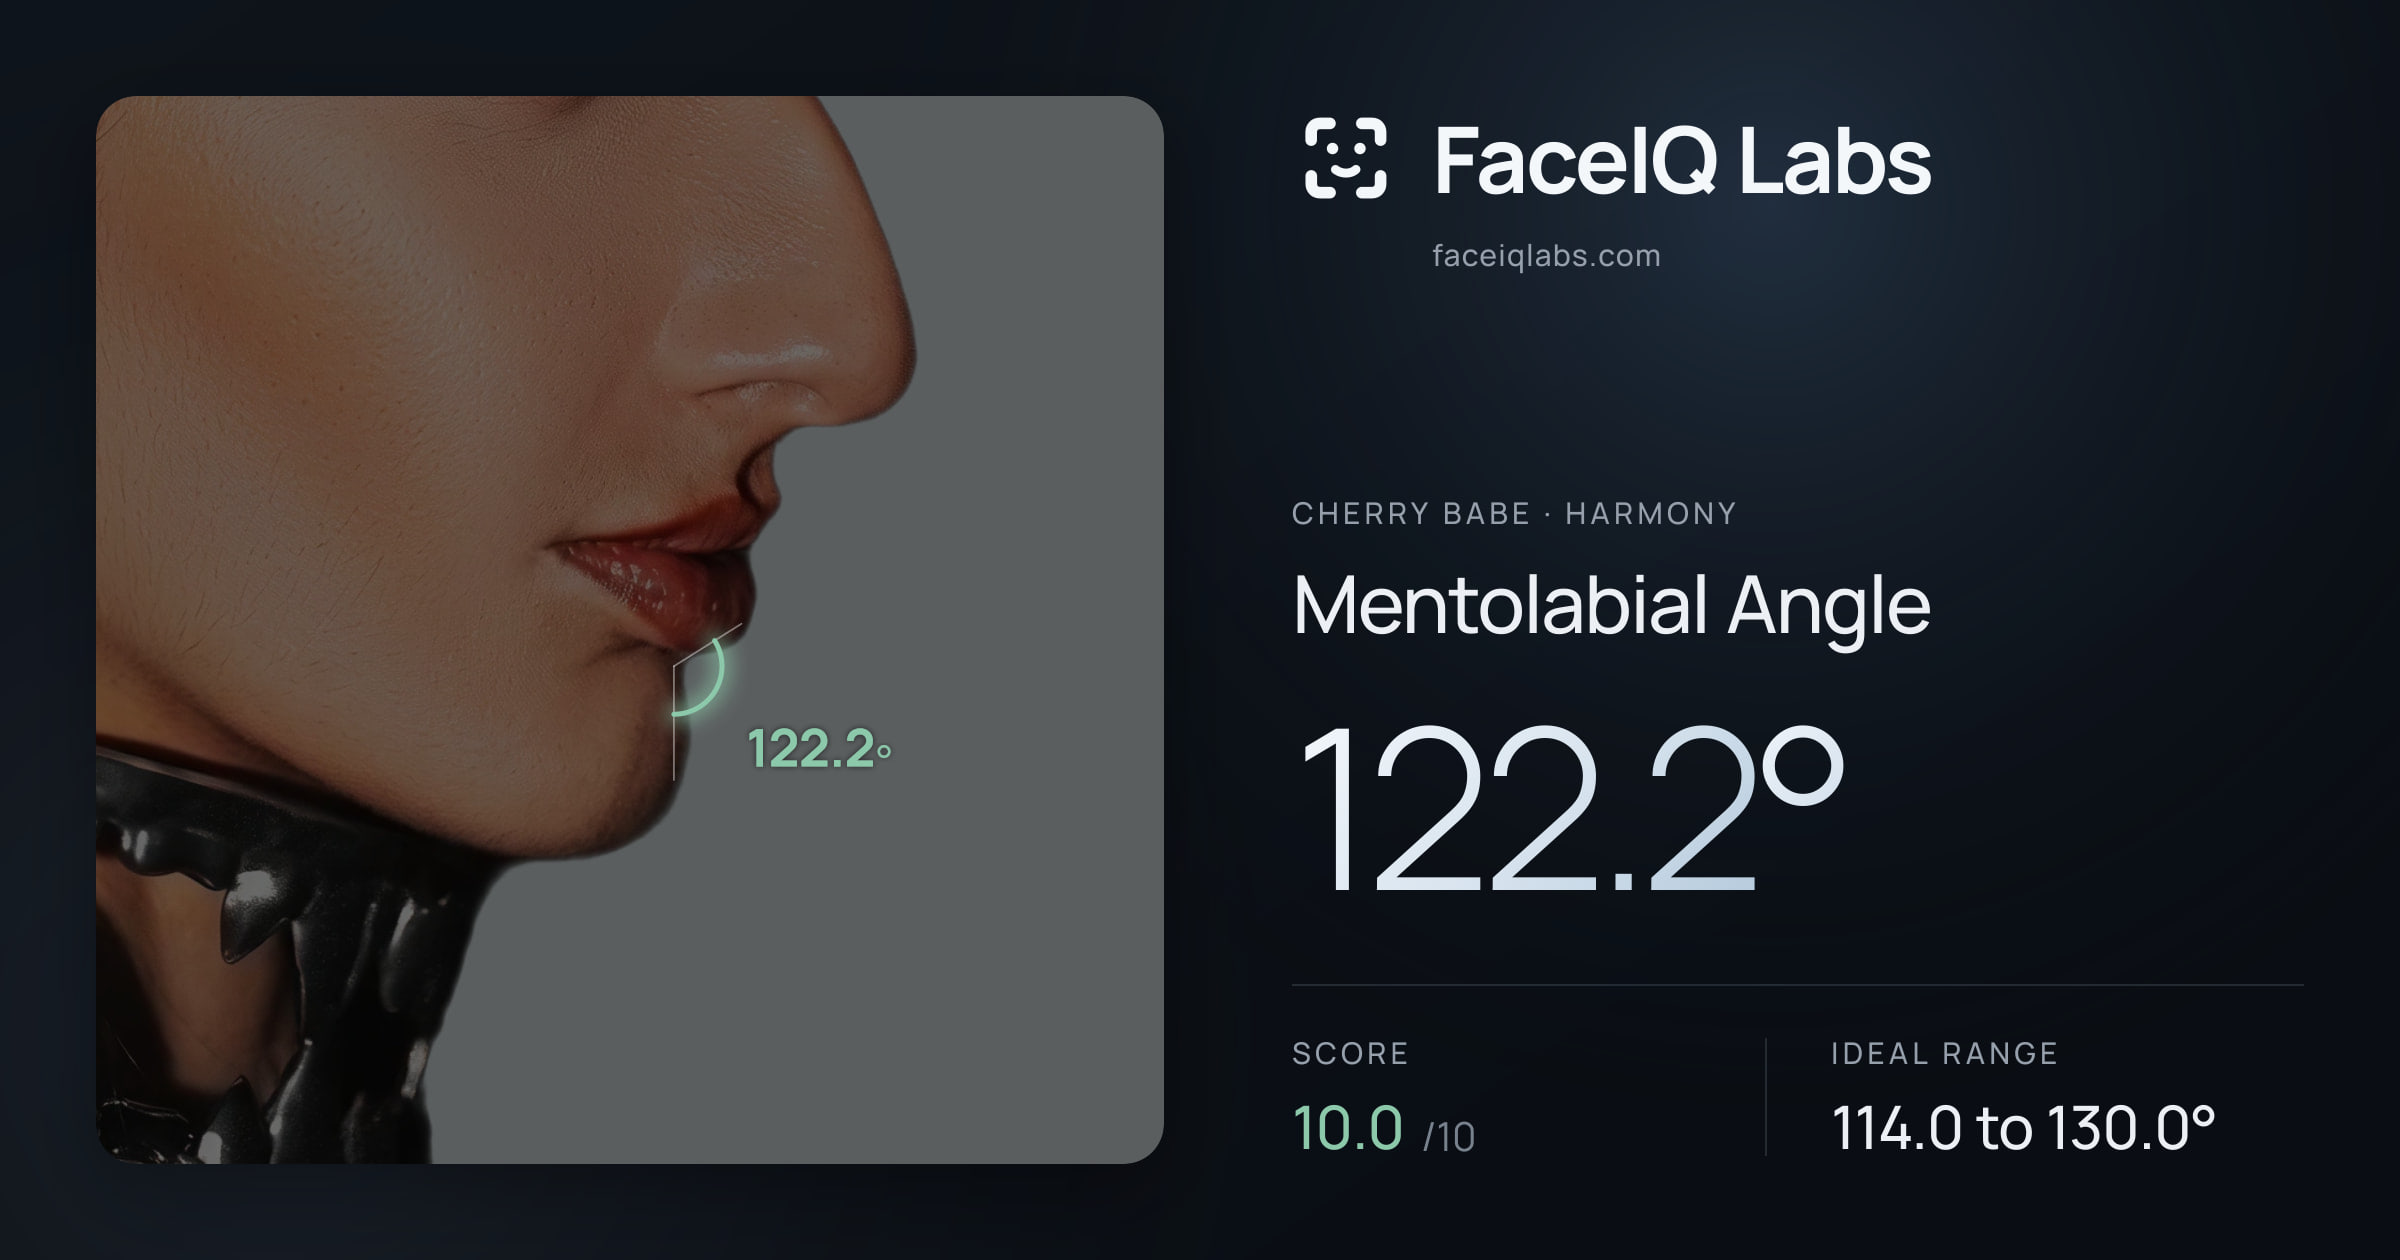Select the CHERRY BABE · HARMONY caption

tap(1514, 513)
